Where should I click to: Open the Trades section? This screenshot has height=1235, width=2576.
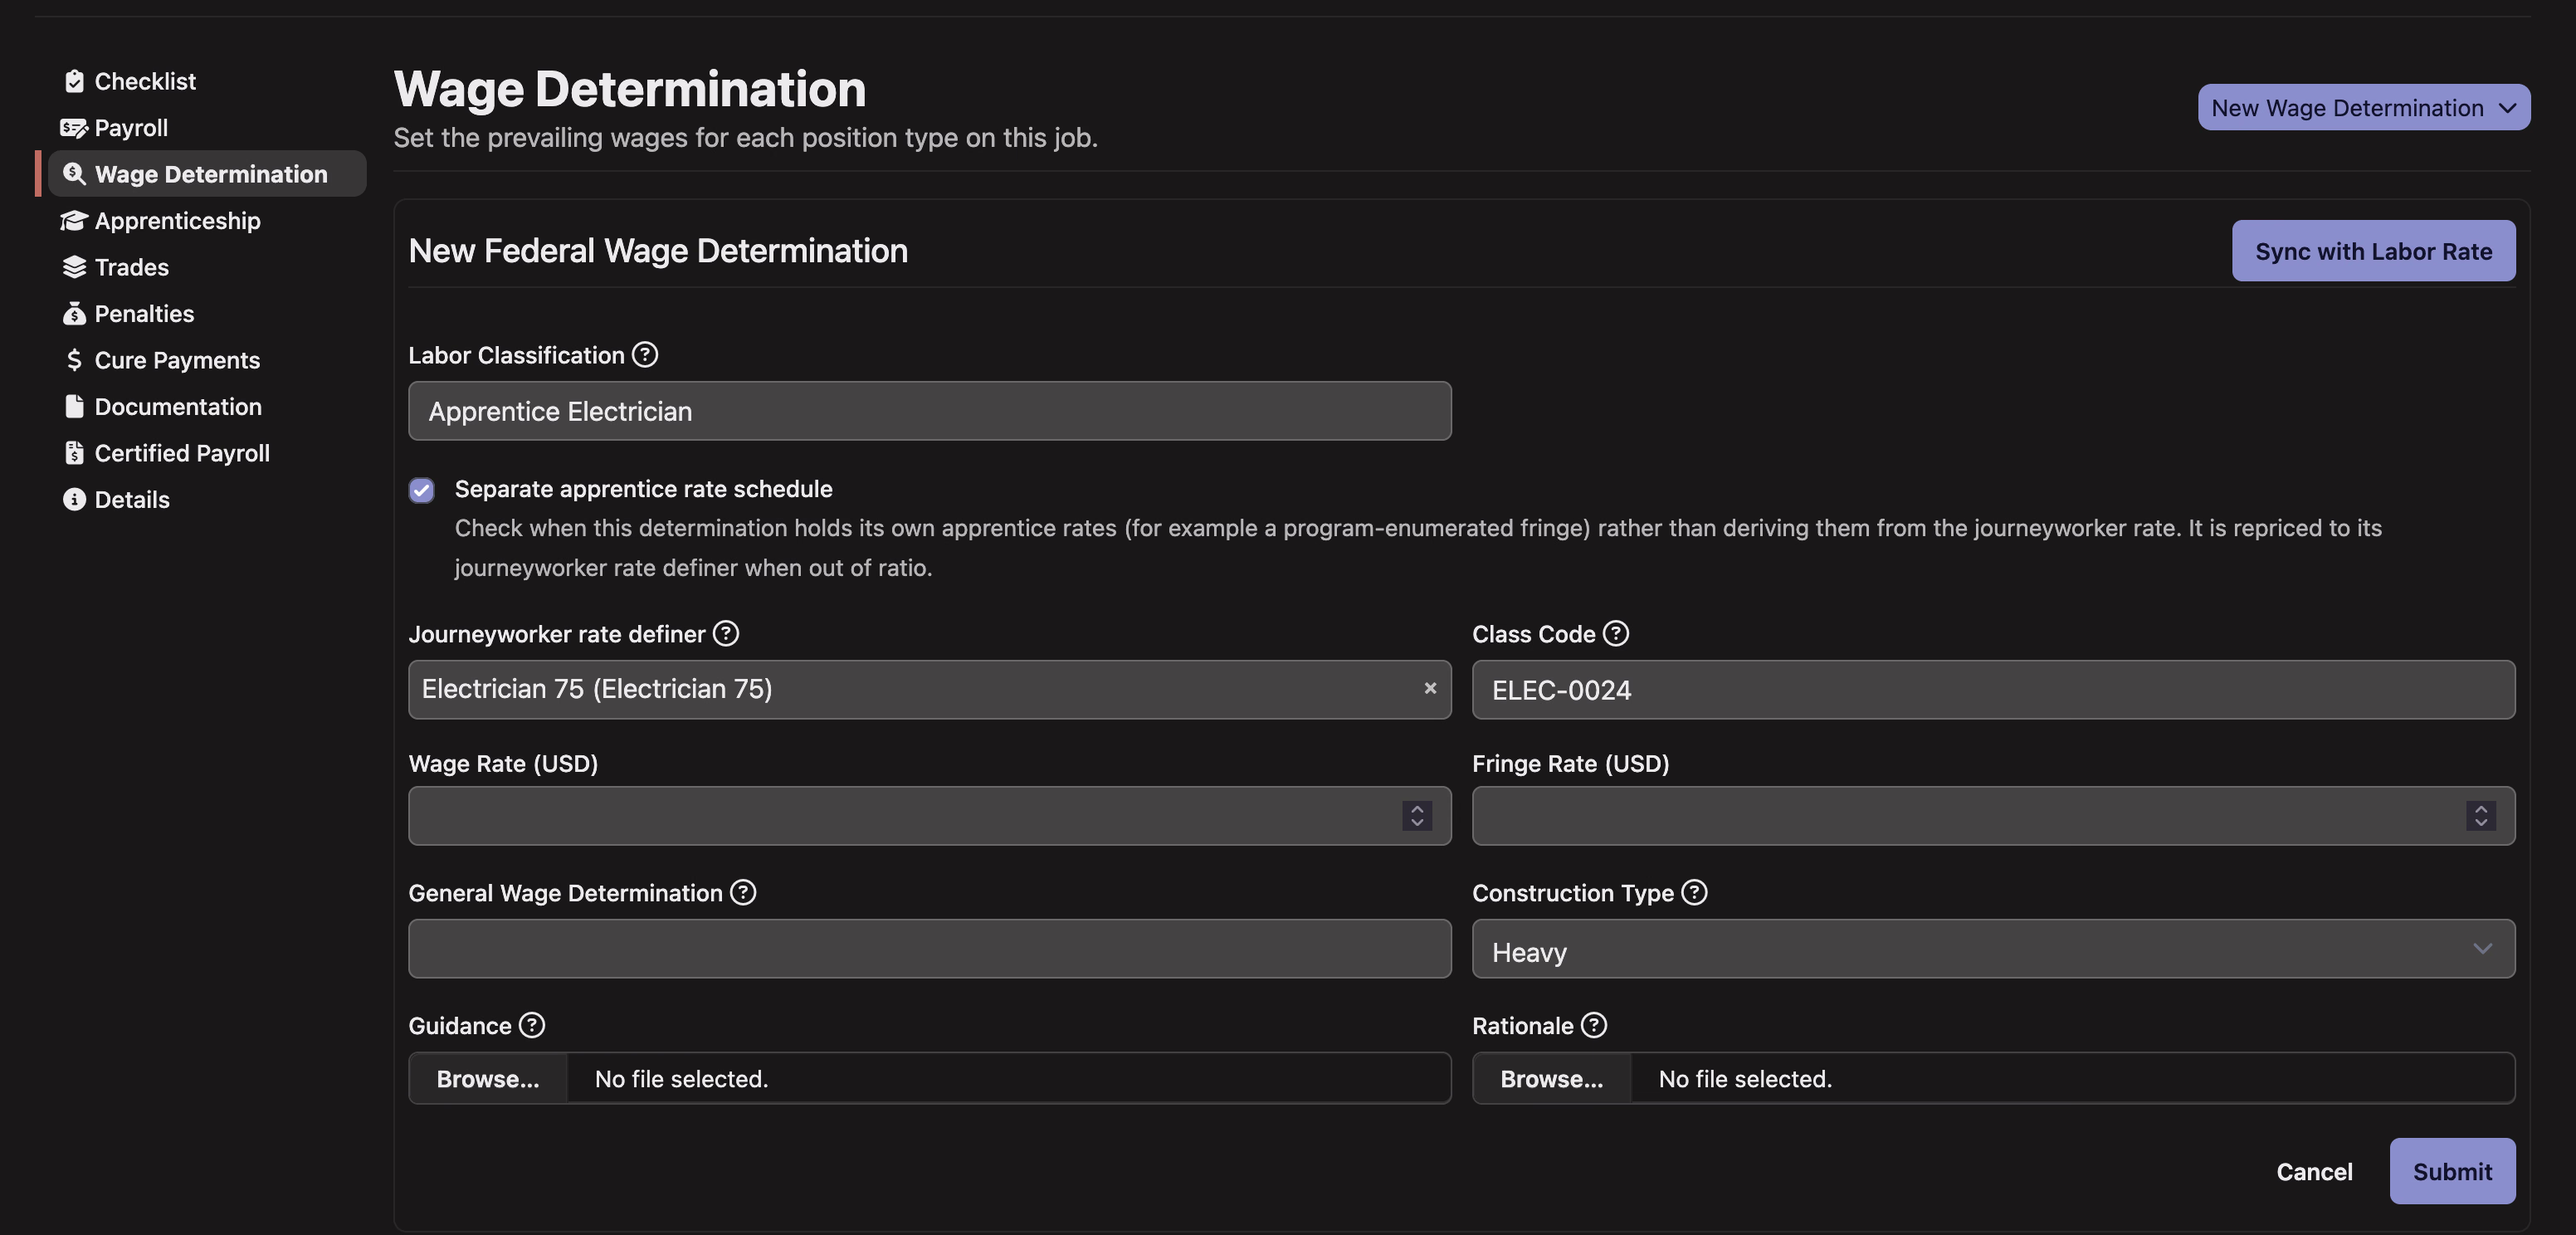131,267
